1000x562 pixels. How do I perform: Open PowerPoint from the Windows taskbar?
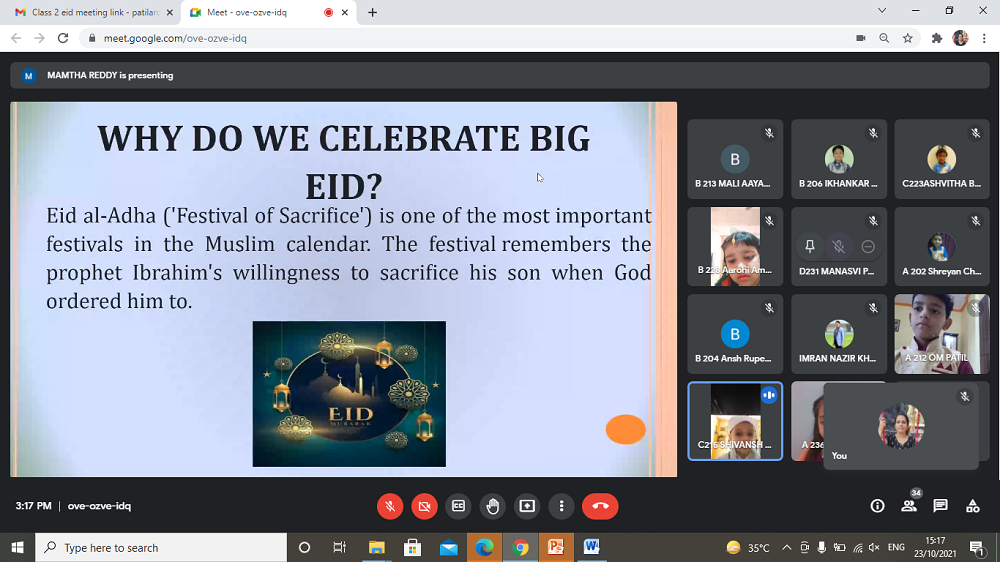point(555,547)
